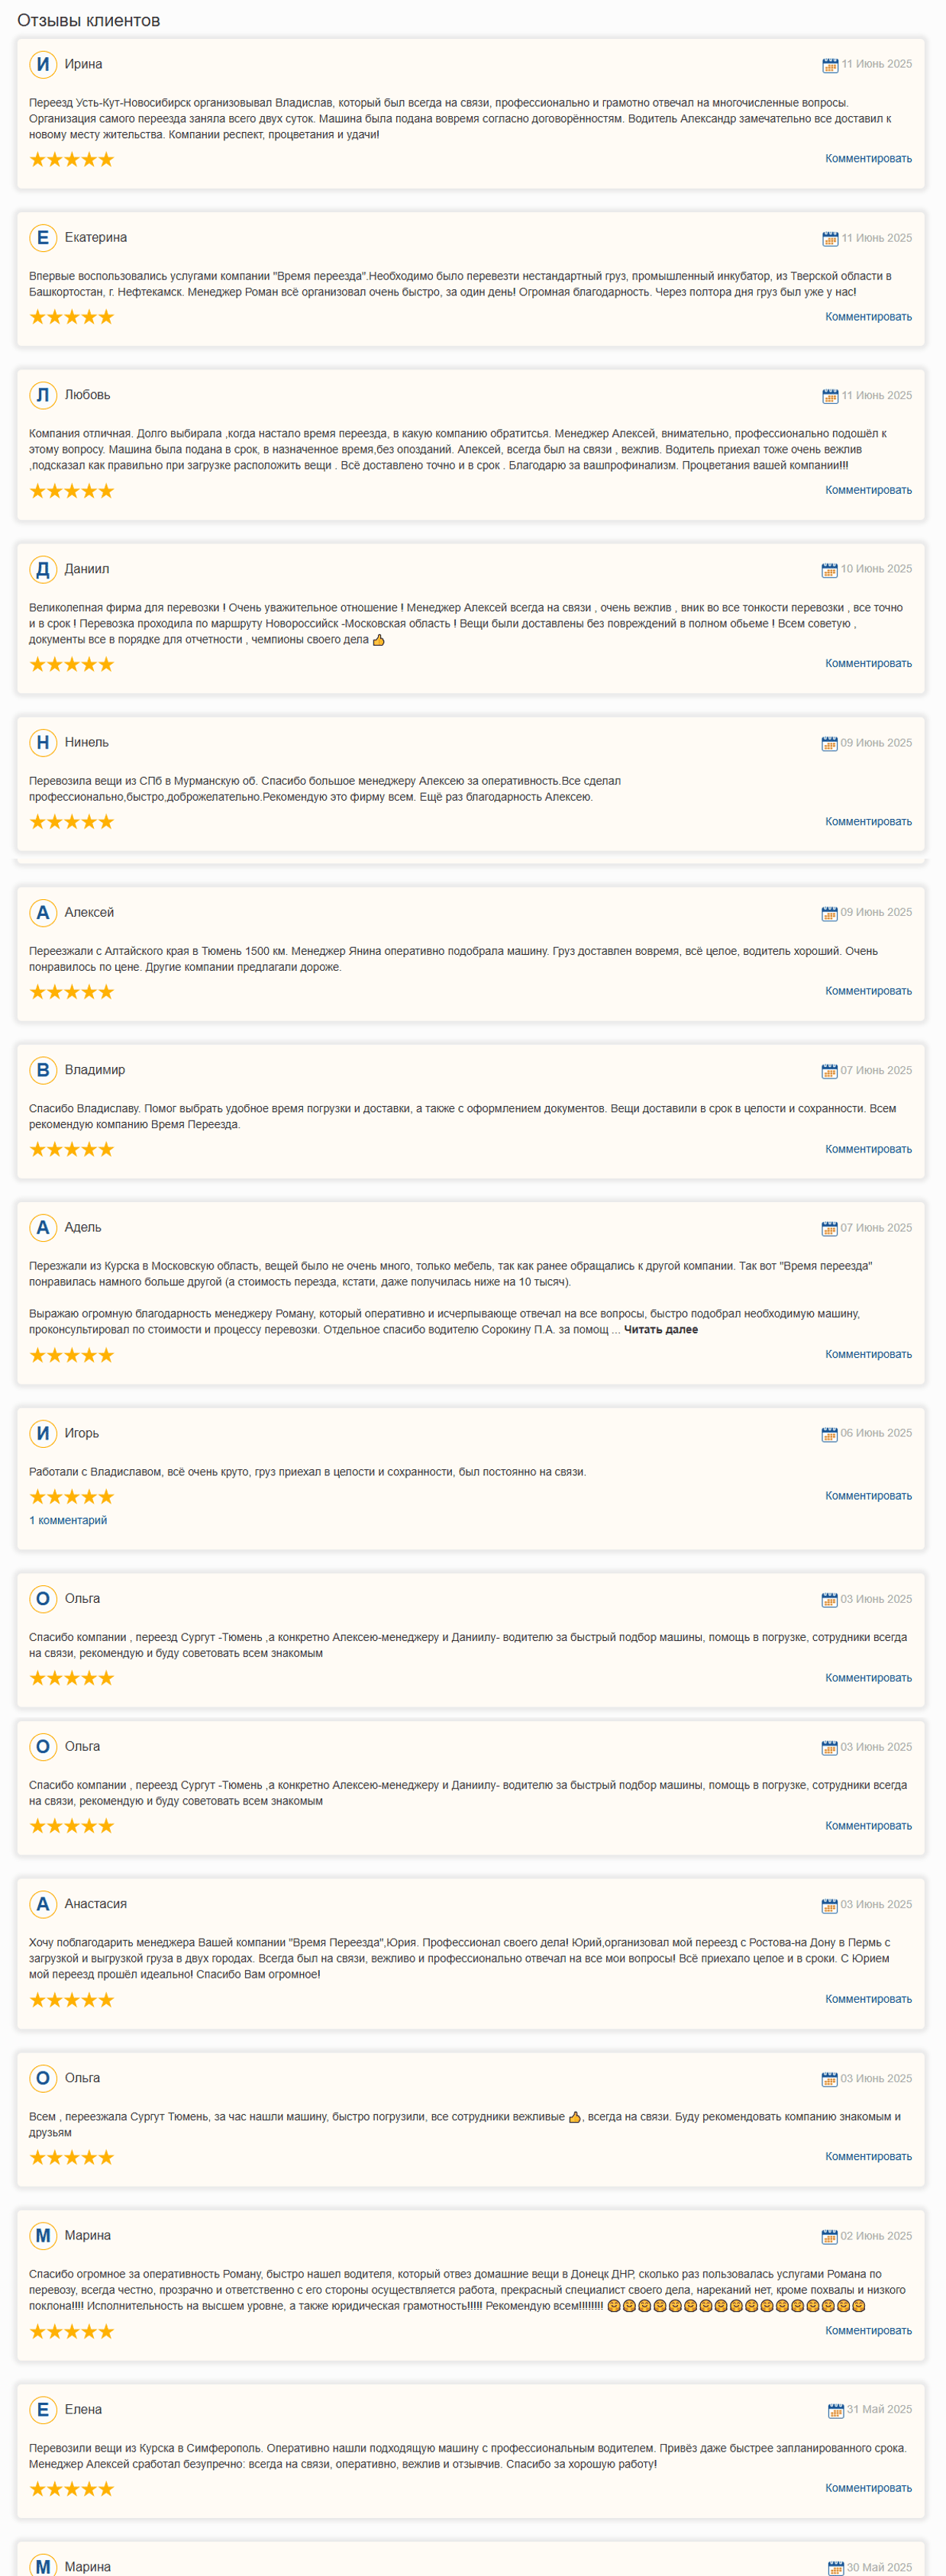The height and width of the screenshot is (2576, 946).
Task: Click the М avatar icon dated 02 Июнь 2025
Action: click(x=43, y=2236)
